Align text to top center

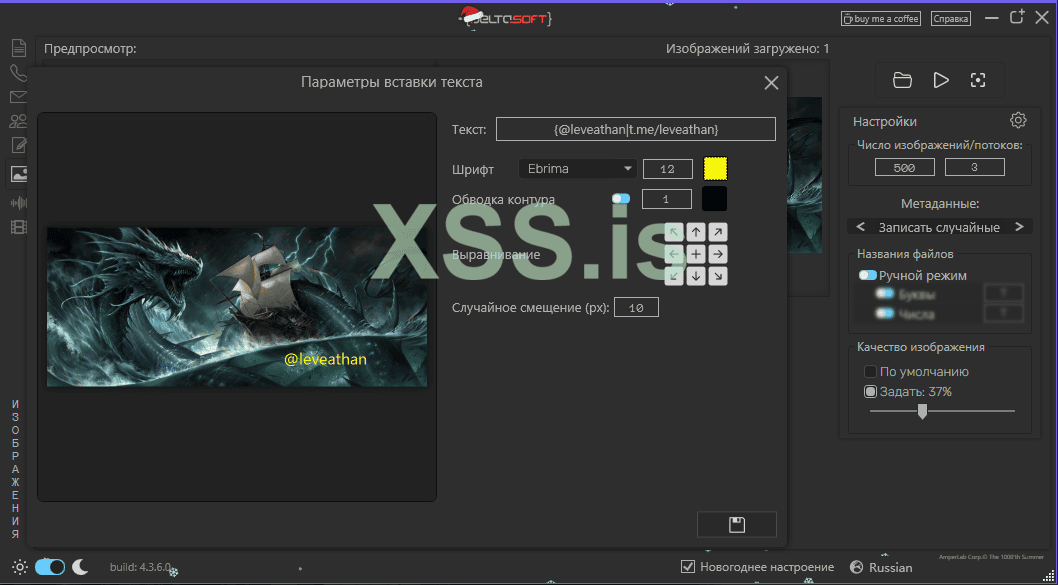696,232
